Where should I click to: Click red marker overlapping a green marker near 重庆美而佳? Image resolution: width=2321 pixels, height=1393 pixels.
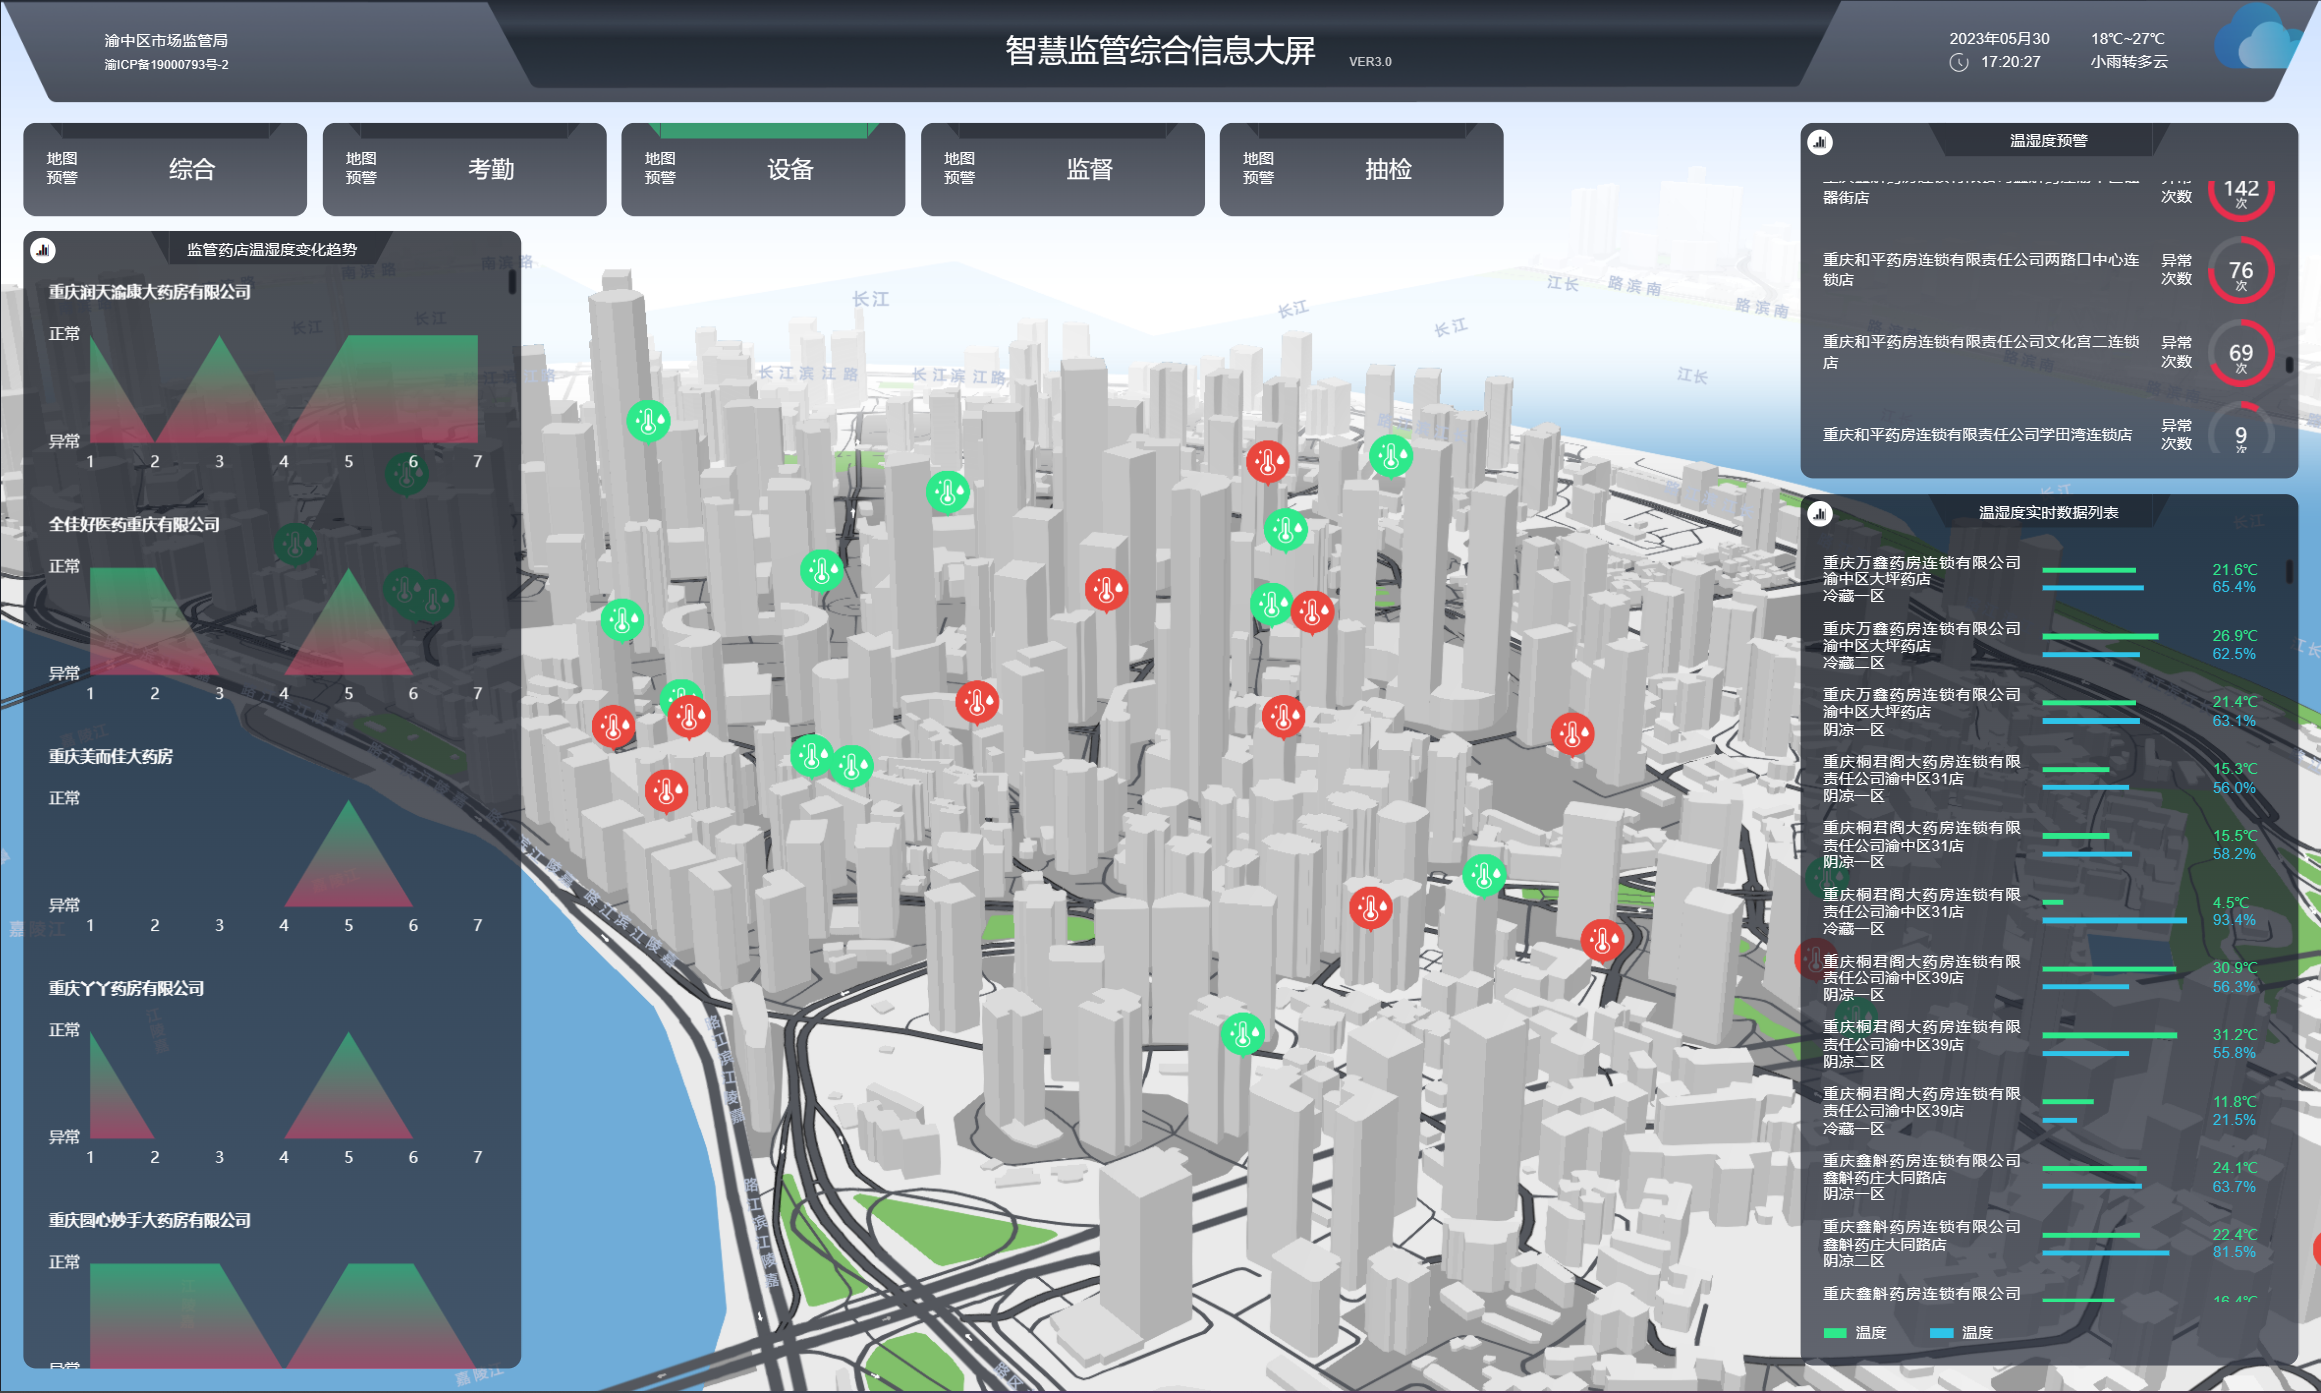click(x=689, y=716)
